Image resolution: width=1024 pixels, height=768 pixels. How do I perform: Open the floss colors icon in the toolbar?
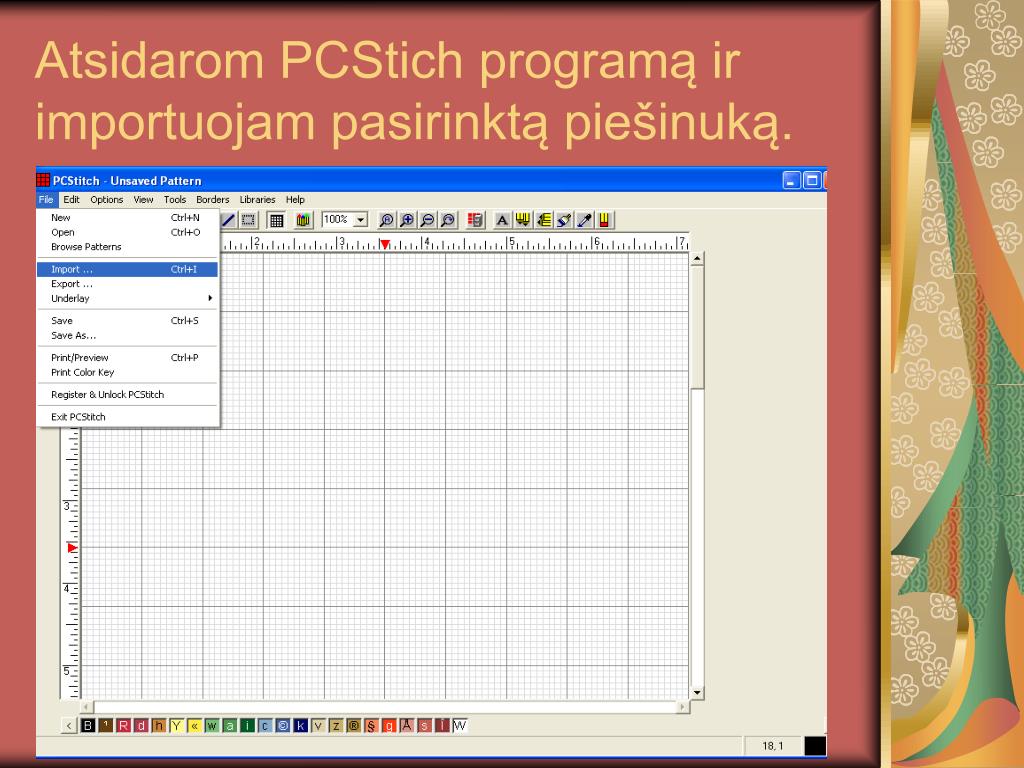coord(303,220)
